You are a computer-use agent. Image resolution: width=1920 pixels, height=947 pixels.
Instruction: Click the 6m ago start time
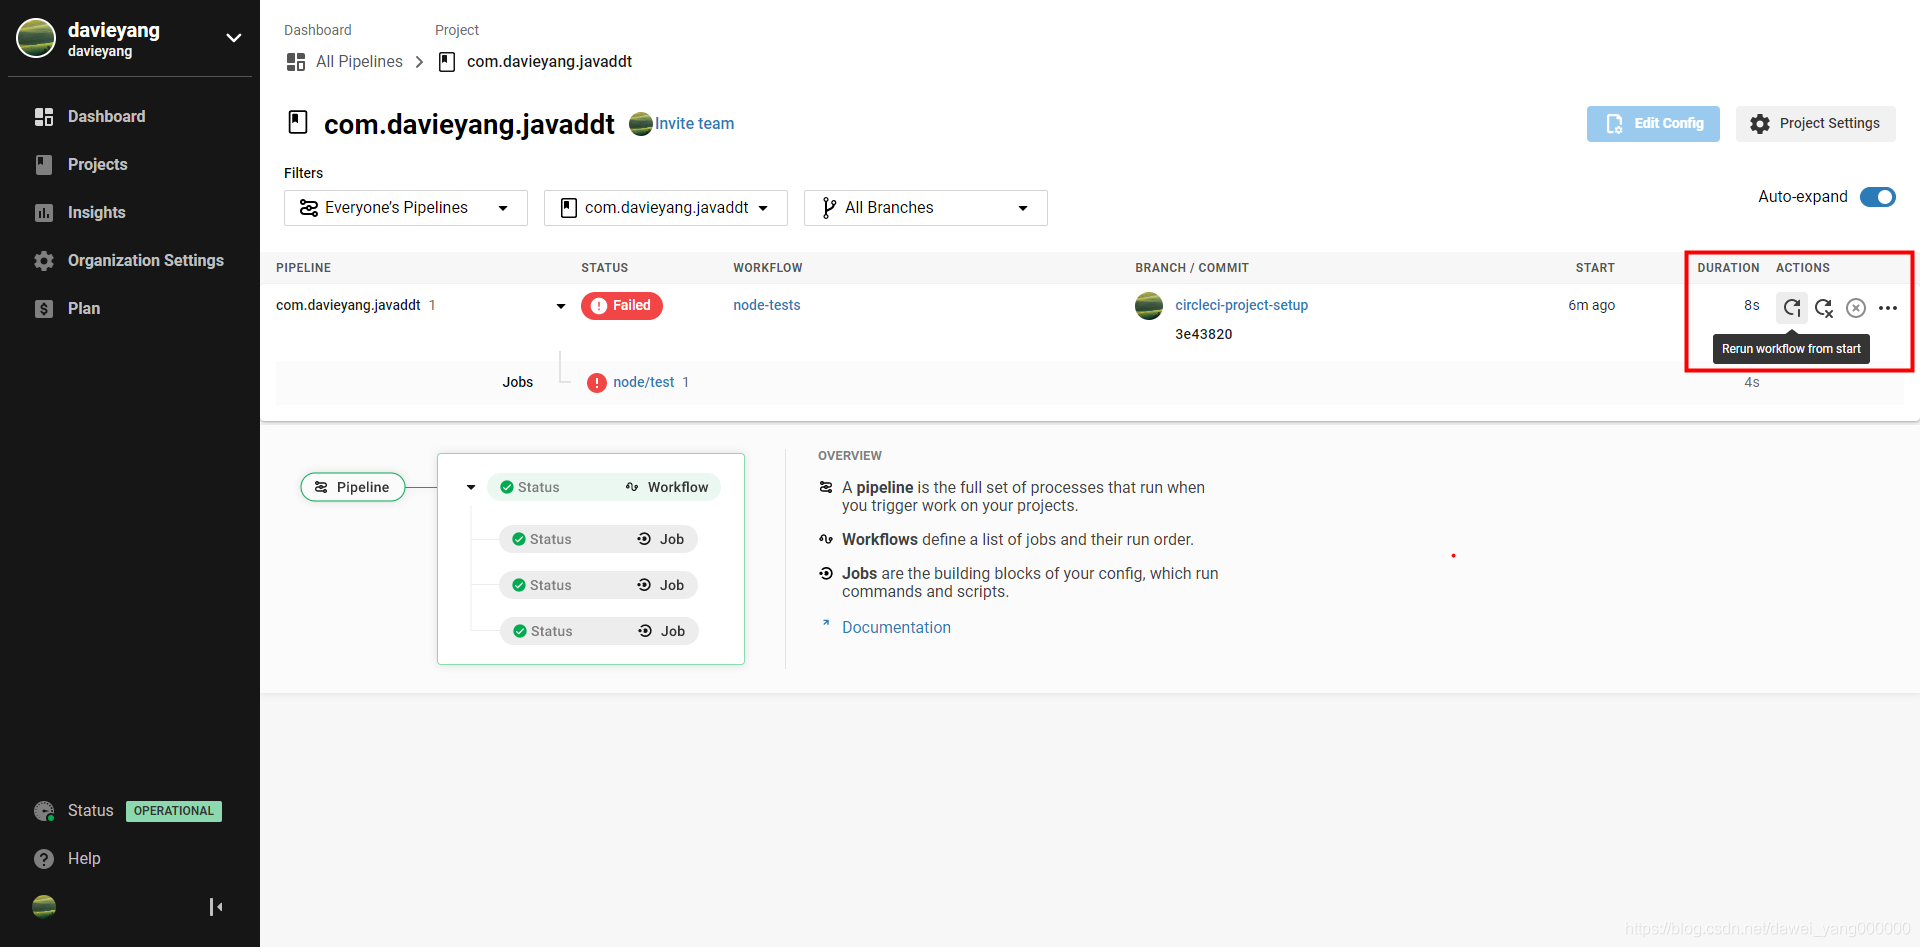[1592, 306]
